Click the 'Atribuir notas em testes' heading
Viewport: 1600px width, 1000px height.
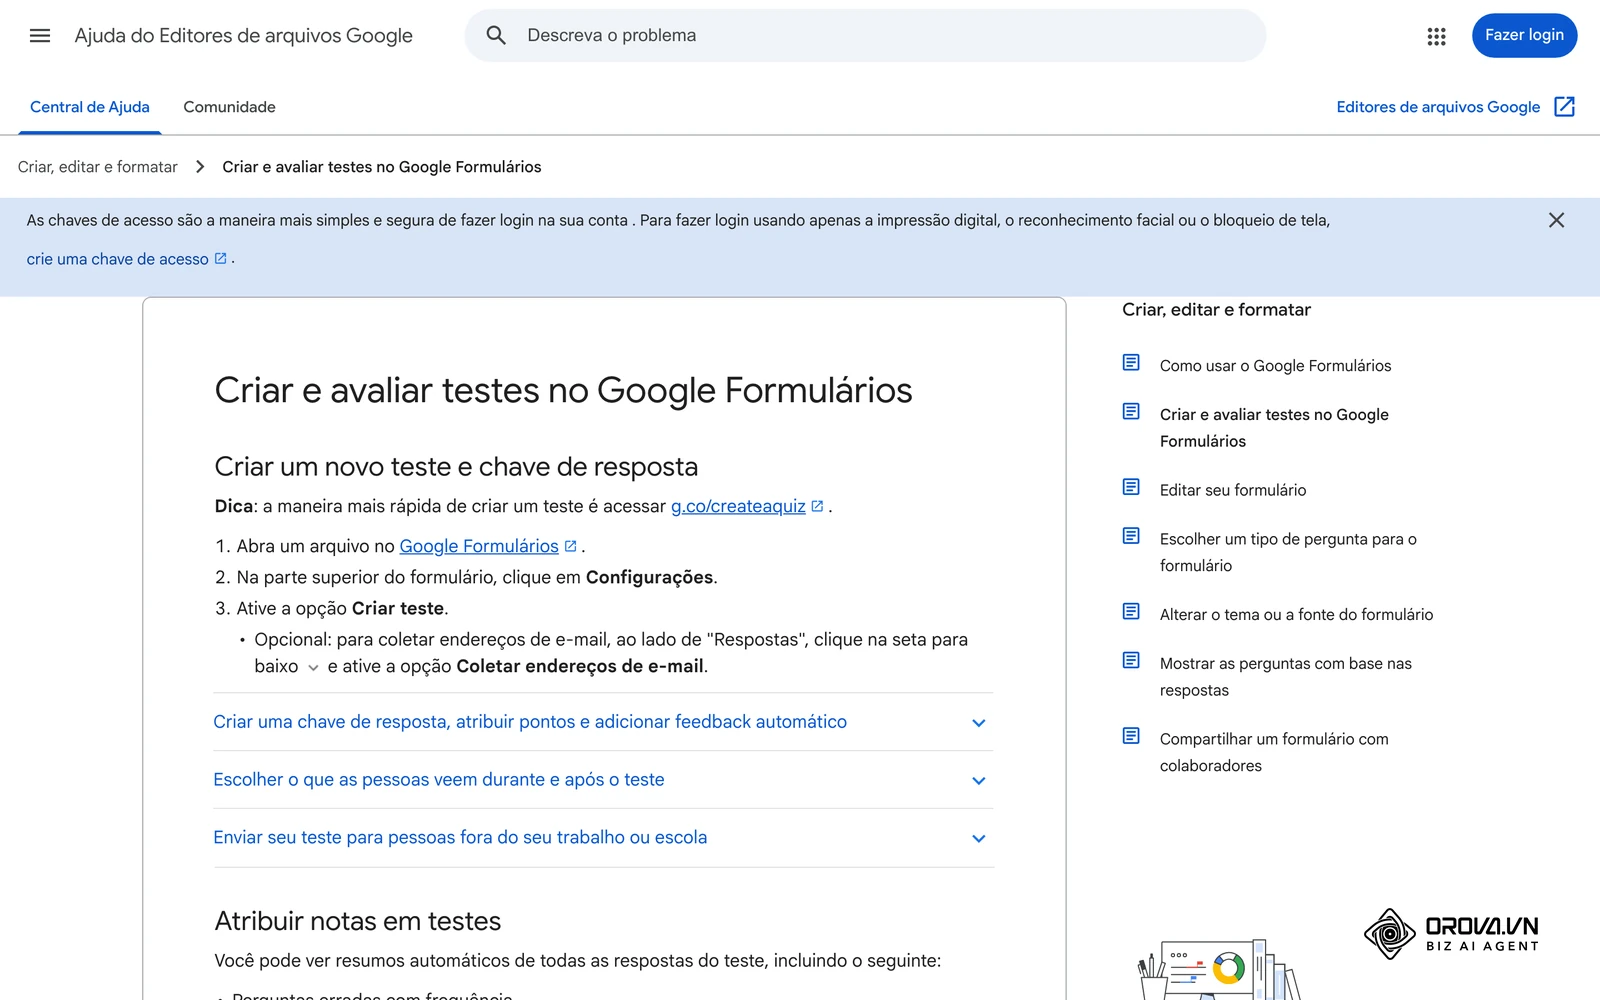(358, 921)
